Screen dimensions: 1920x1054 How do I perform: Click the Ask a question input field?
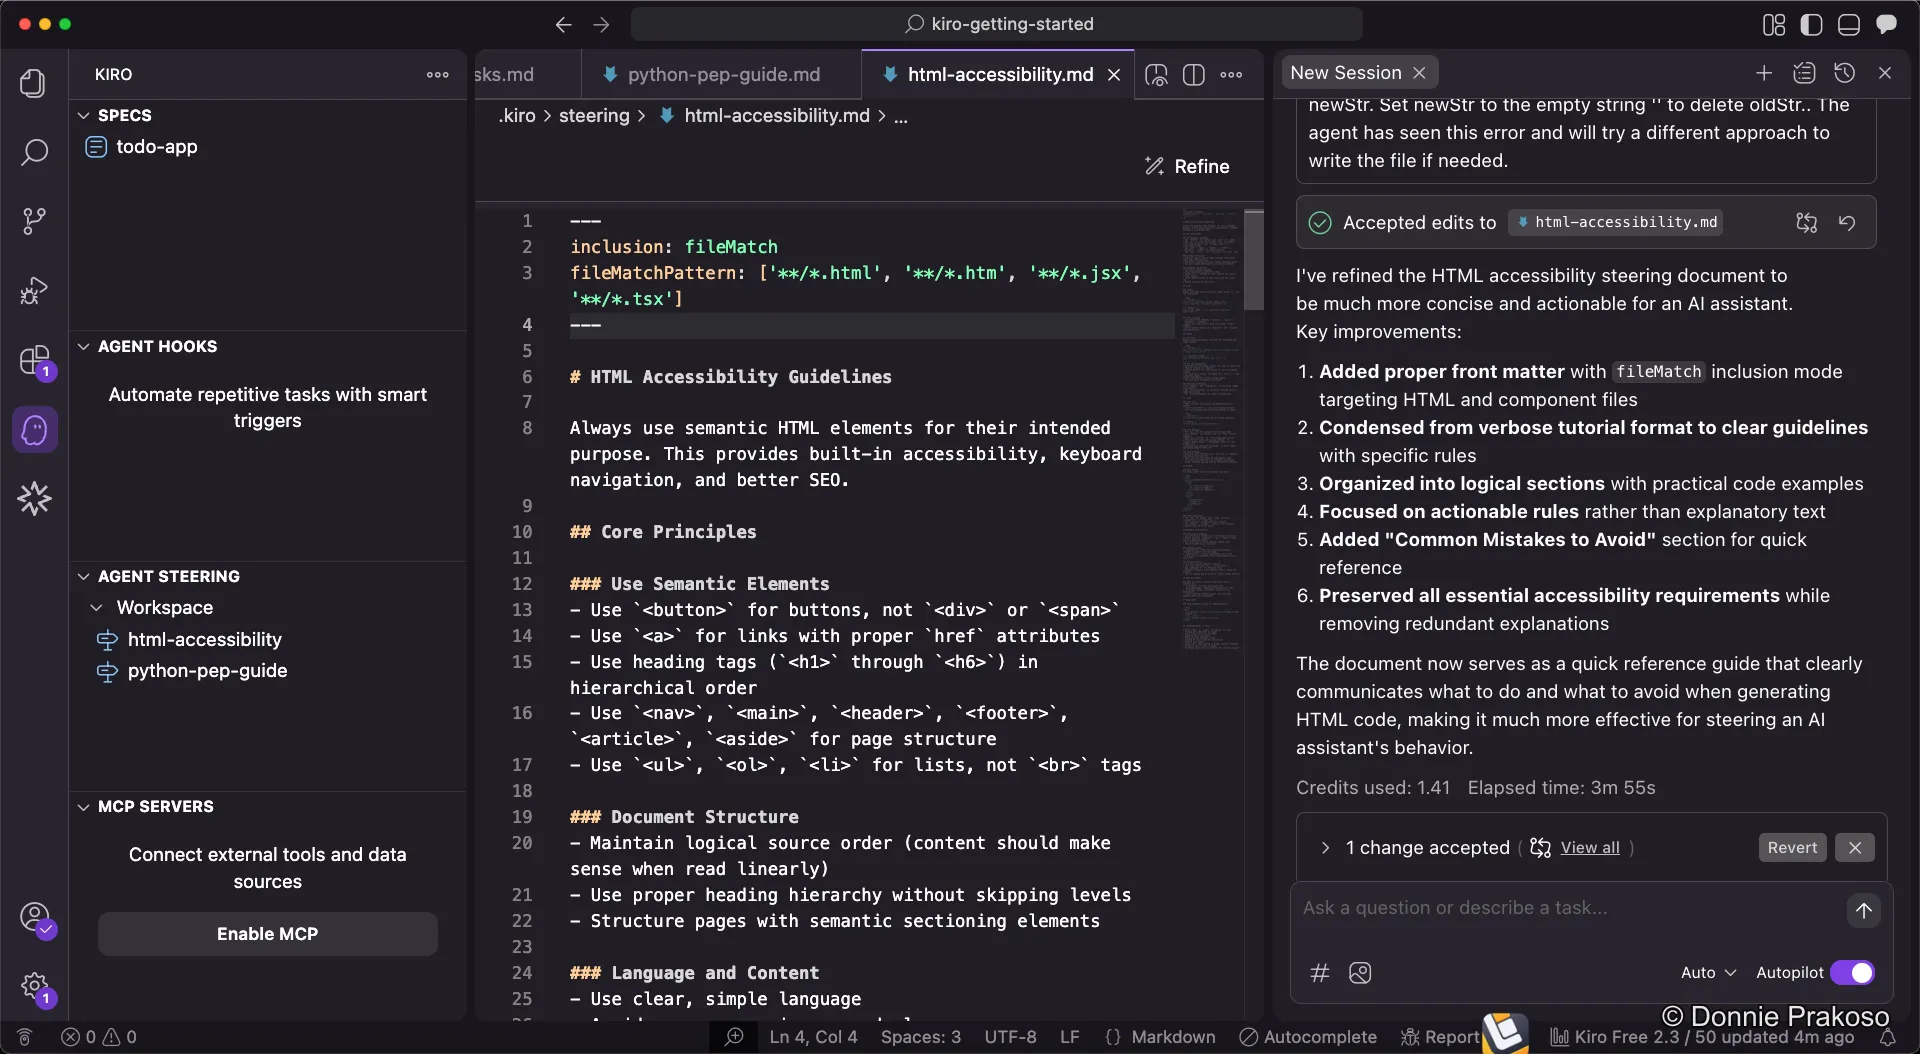coord(1550,908)
